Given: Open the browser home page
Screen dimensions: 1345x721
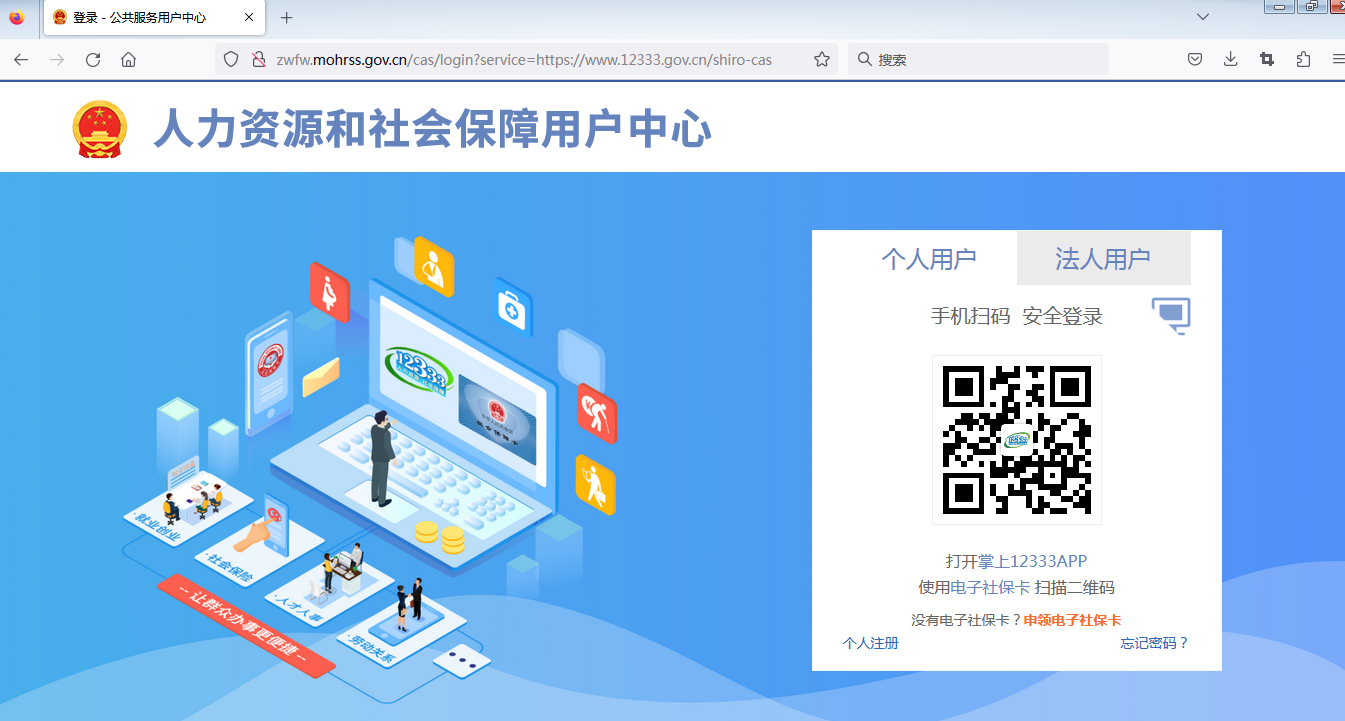Looking at the screenshot, I should pos(128,60).
